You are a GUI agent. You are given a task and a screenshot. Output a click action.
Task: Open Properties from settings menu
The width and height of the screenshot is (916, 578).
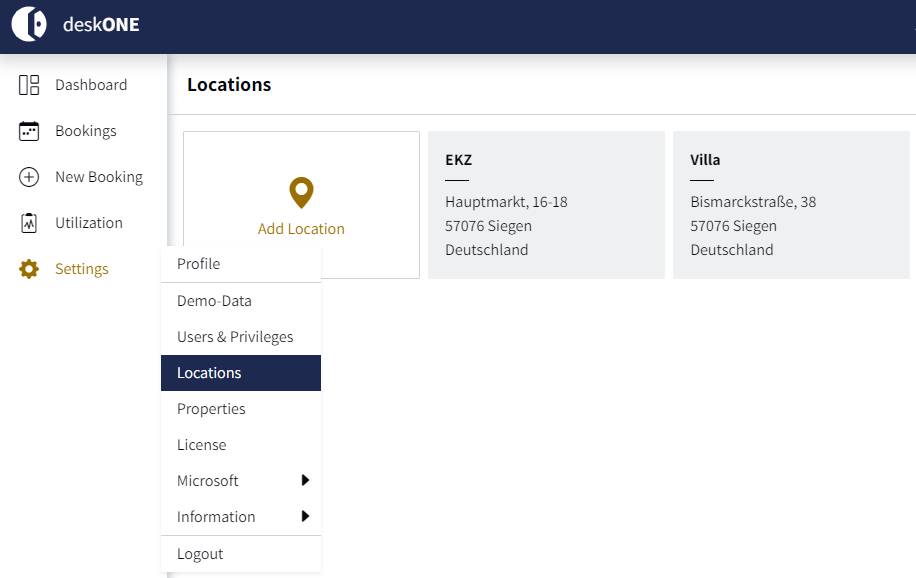241,409
